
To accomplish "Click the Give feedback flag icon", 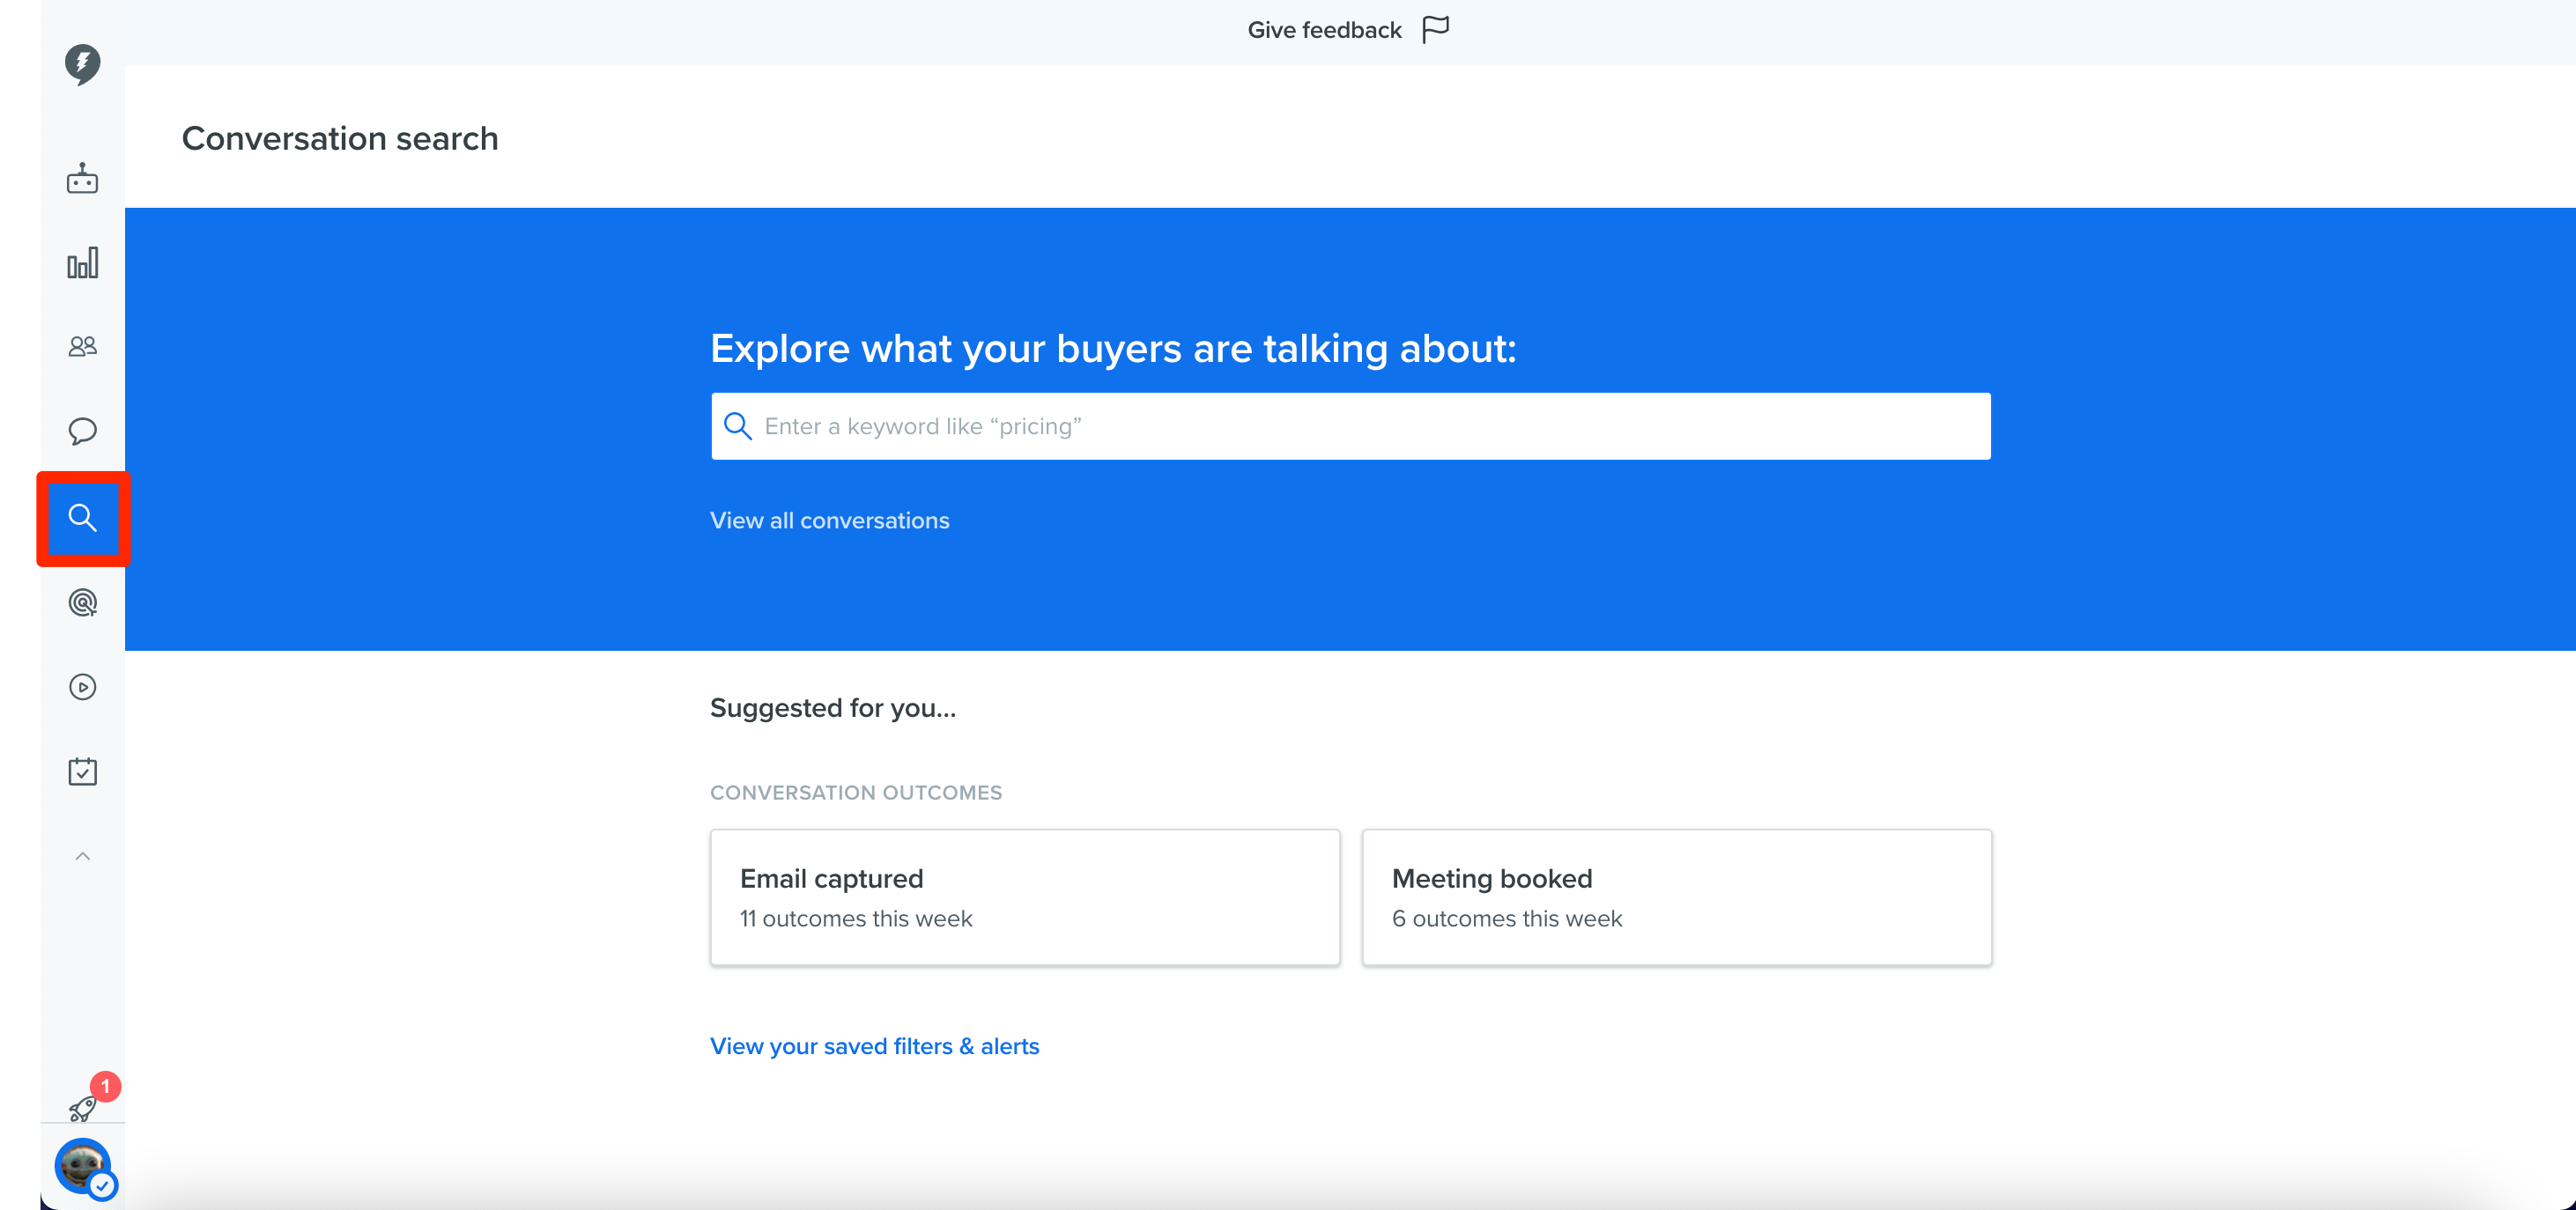I will (1435, 30).
